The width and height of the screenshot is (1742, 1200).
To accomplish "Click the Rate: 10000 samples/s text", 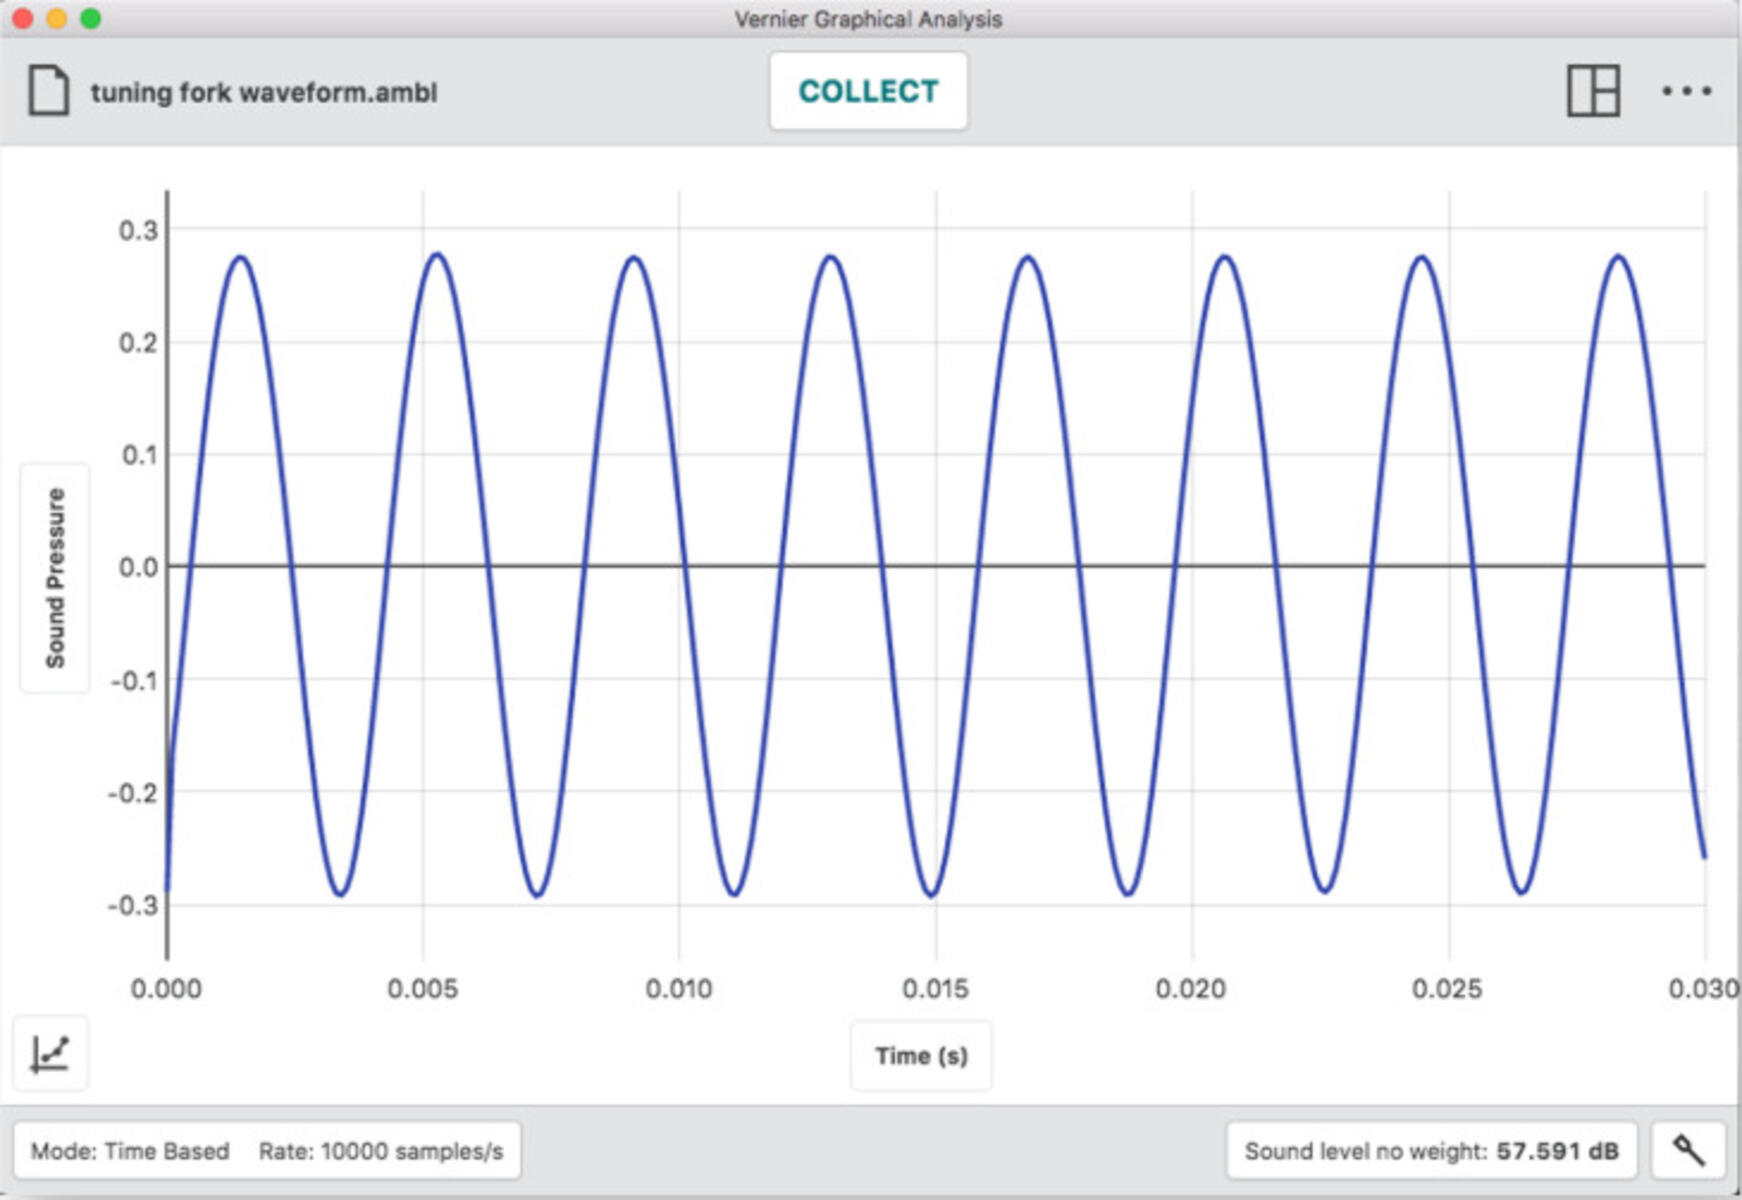I will click(x=381, y=1151).
